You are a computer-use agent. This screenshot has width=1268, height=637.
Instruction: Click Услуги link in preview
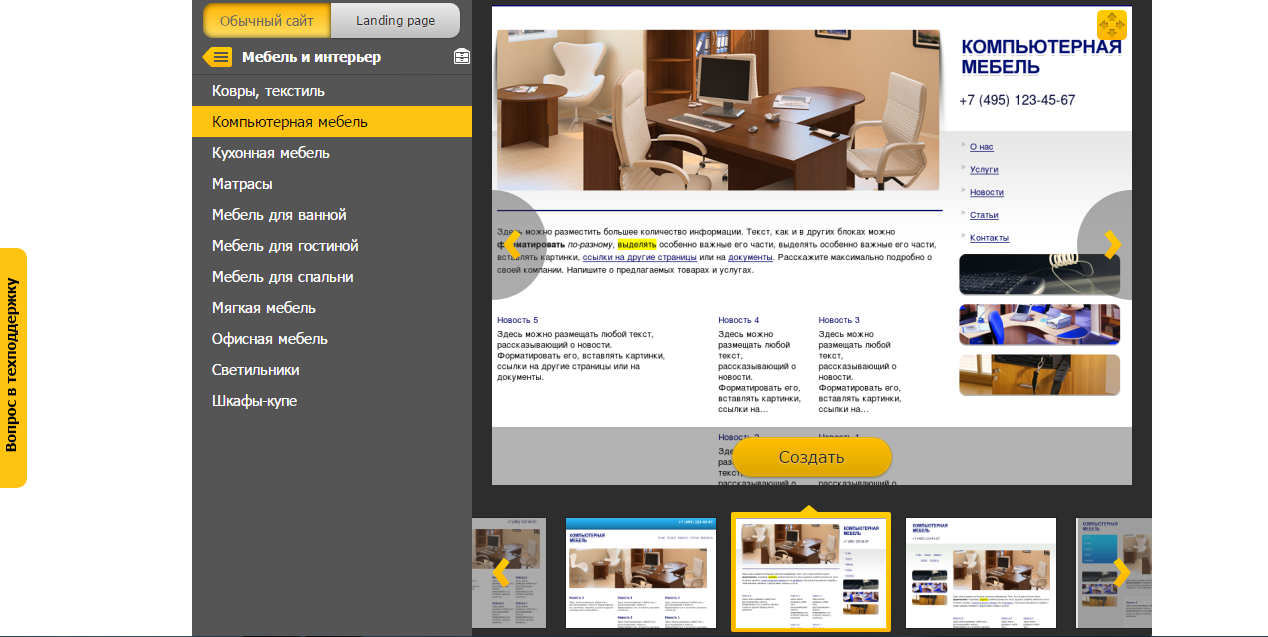(984, 170)
